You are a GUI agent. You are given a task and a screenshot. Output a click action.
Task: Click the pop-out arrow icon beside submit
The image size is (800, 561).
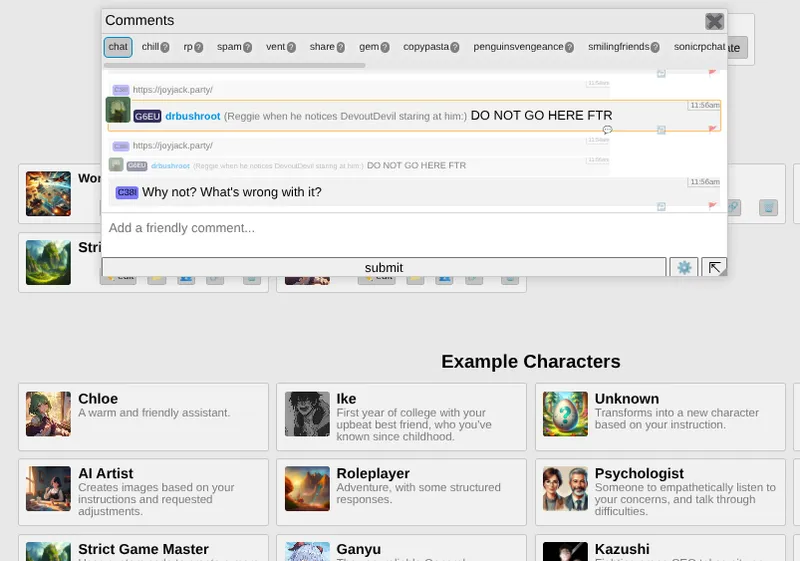pos(714,267)
